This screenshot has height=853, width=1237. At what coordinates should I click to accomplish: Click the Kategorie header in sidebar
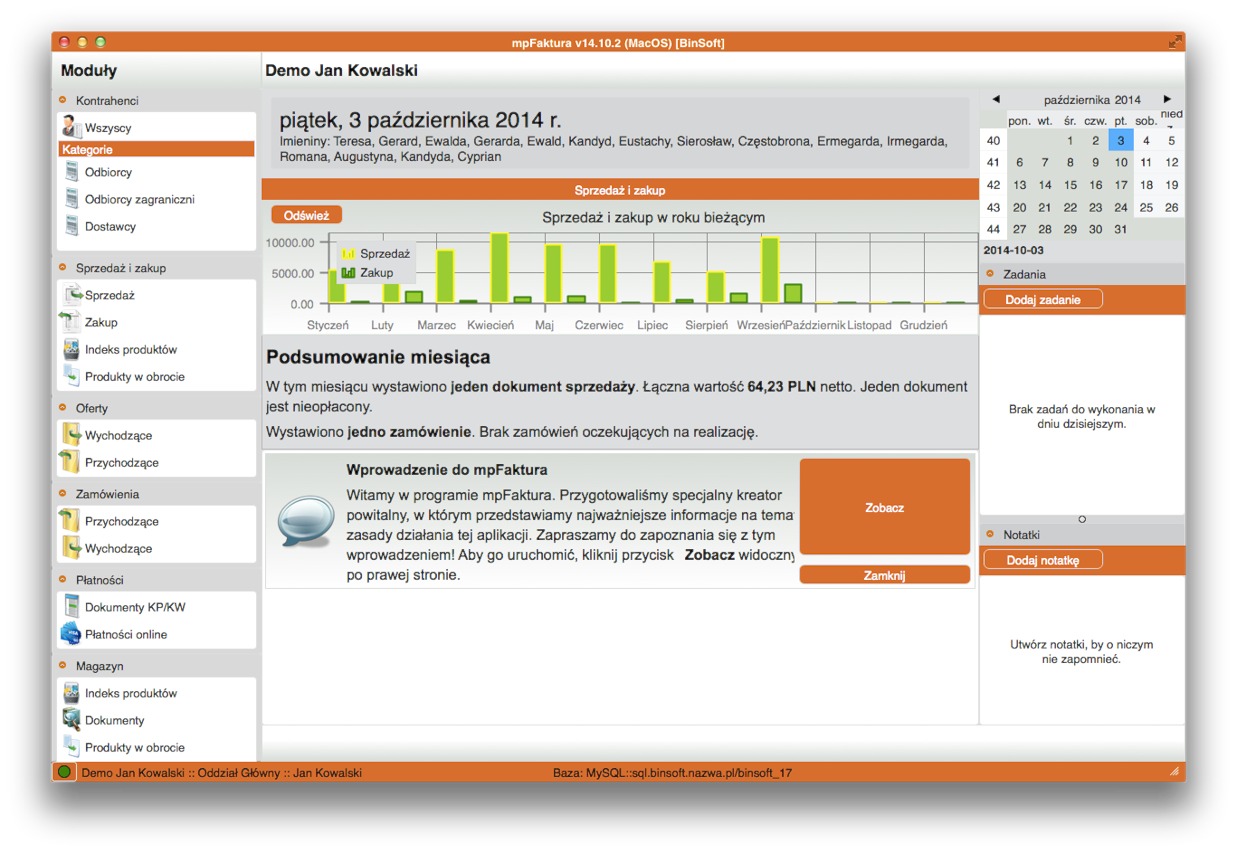[157, 149]
